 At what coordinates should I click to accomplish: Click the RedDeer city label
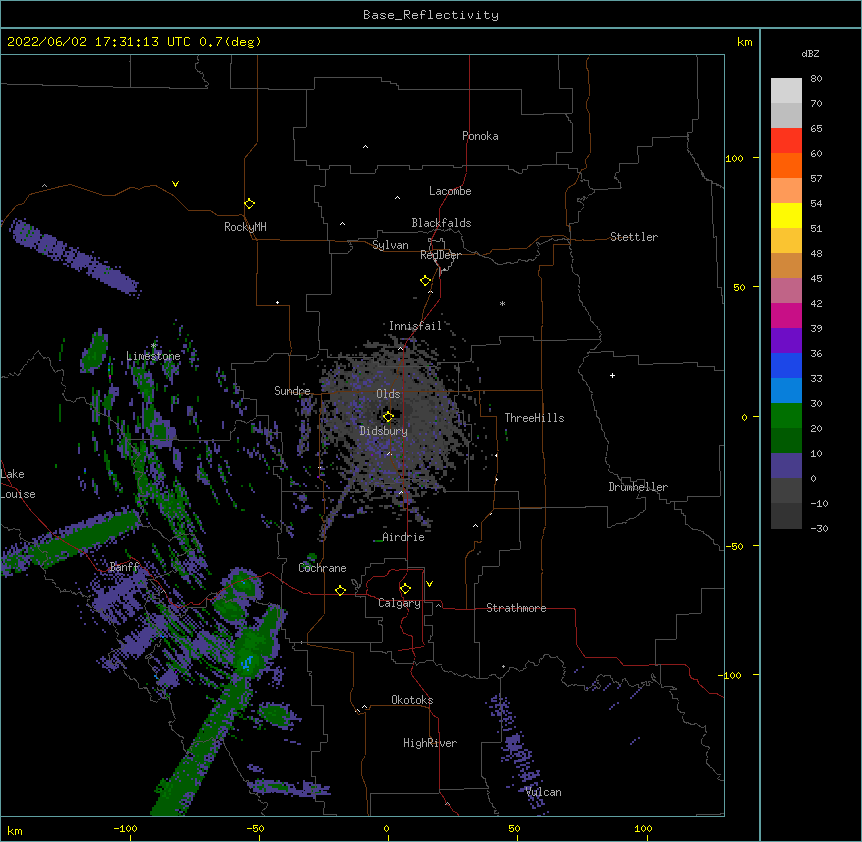[440, 255]
